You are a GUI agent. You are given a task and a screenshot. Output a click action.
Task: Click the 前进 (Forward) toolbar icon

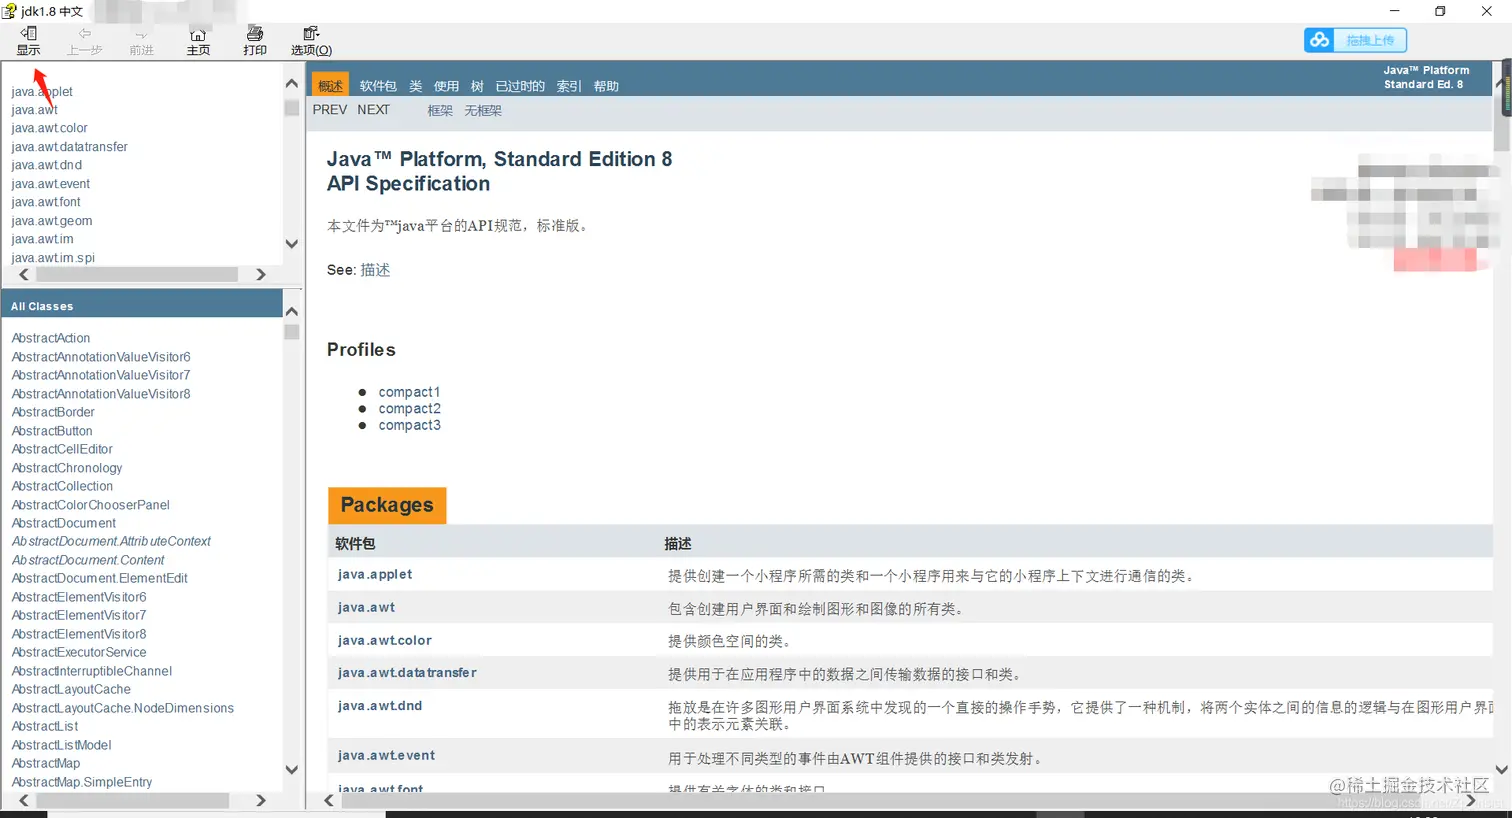[141, 41]
